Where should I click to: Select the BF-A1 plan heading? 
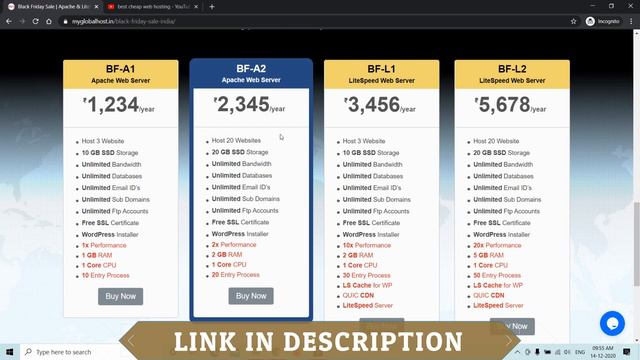(x=120, y=69)
